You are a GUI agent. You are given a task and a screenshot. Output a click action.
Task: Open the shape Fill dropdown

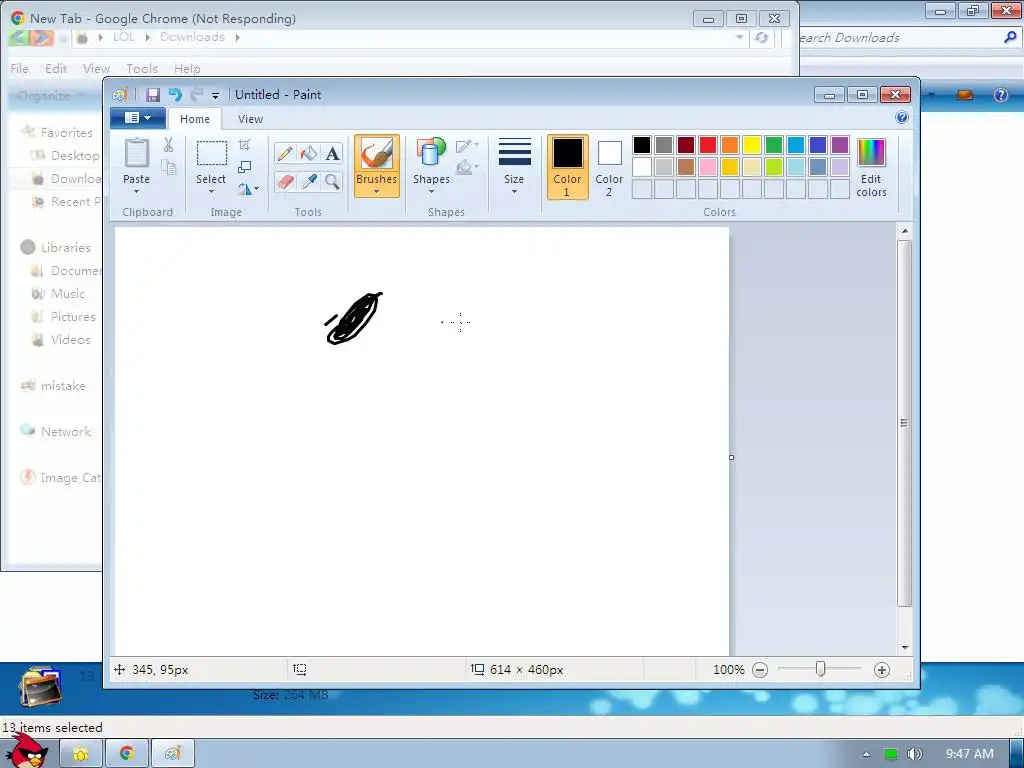(468, 168)
